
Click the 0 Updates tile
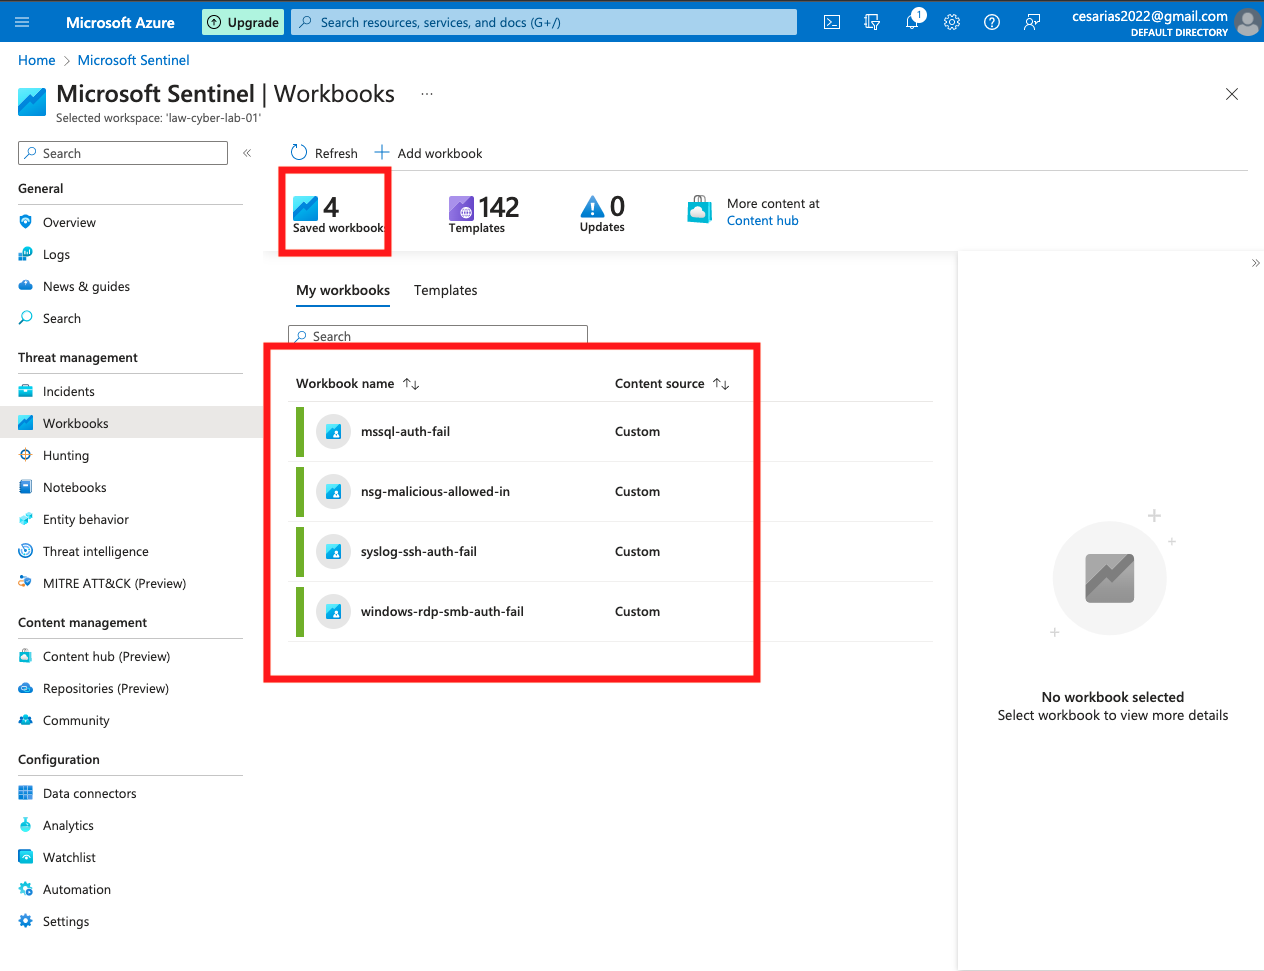click(x=603, y=213)
